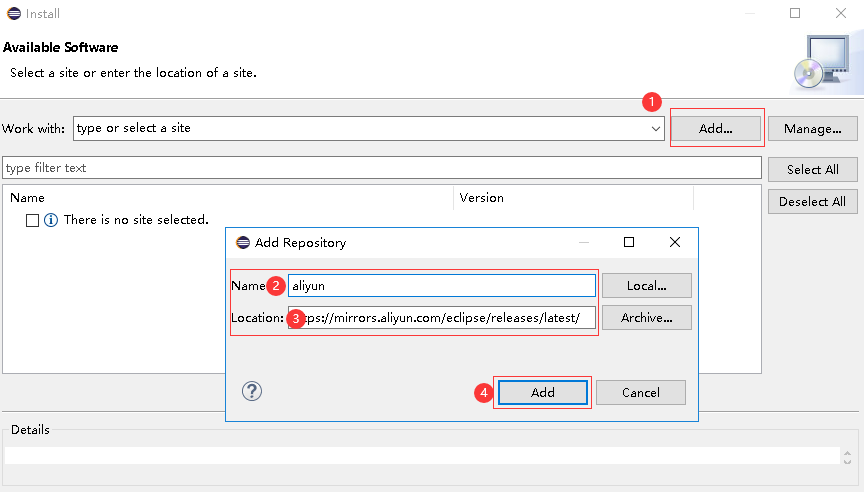864x492 pixels.
Task: Click the Name column header
Action: click(228, 198)
